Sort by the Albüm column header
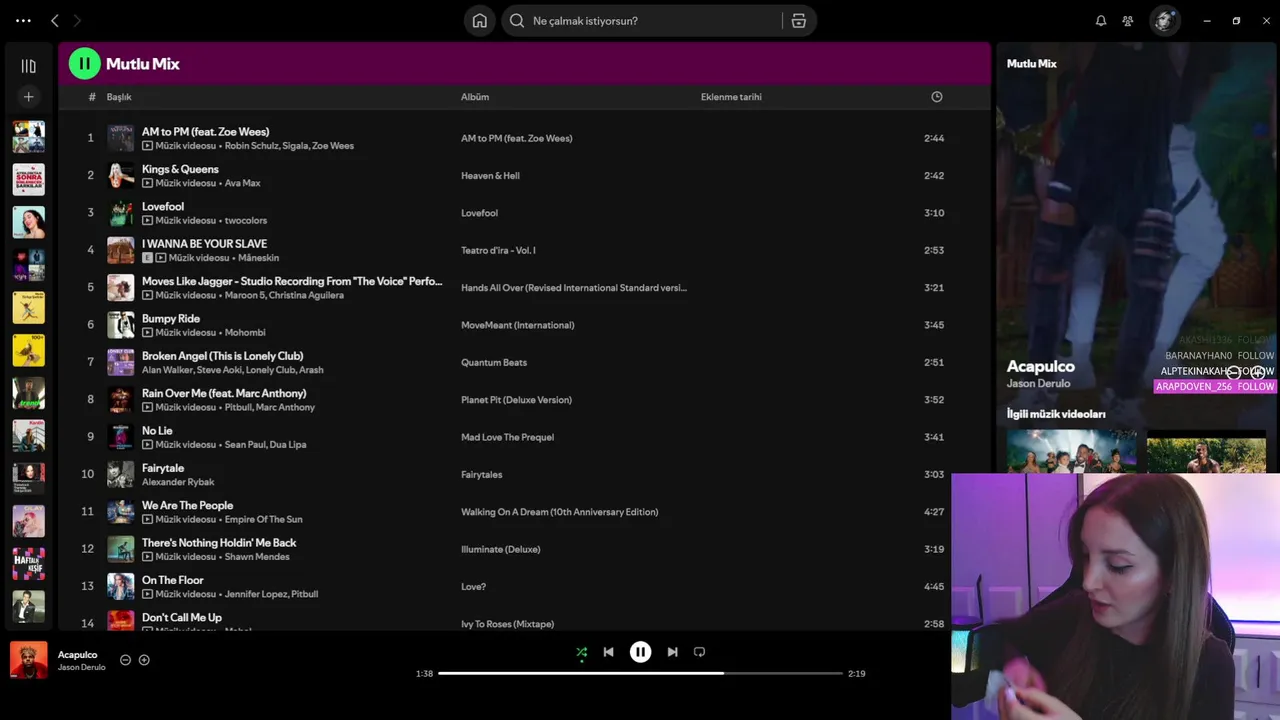 [x=475, y=97]
